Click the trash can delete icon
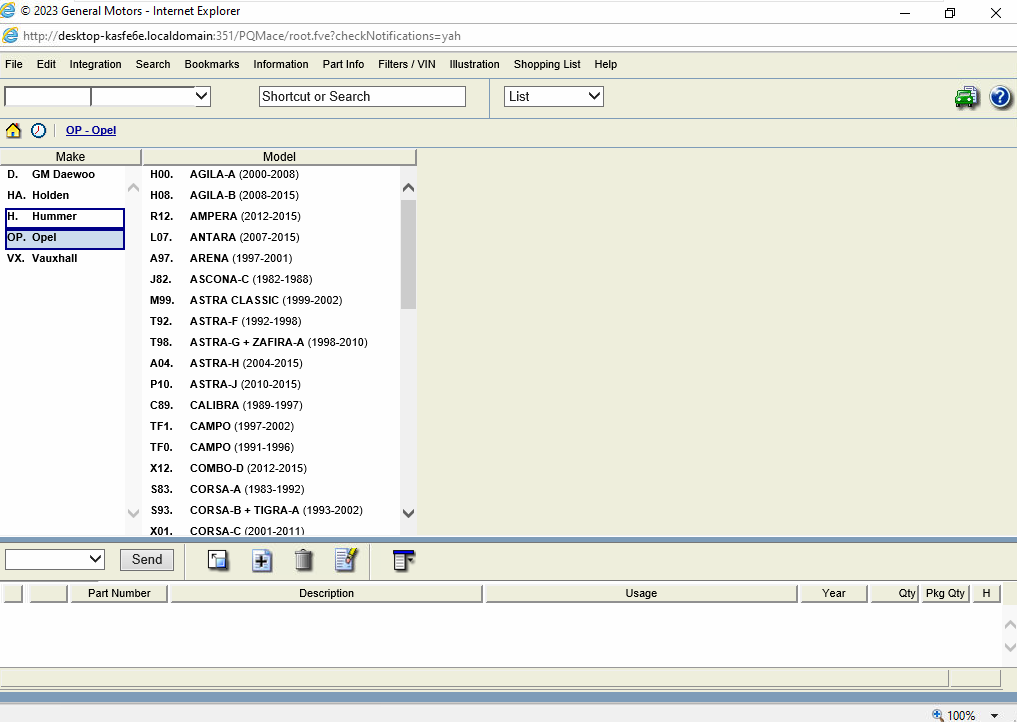The height and width of the screenshot is (722, 1017). (304, 560)
